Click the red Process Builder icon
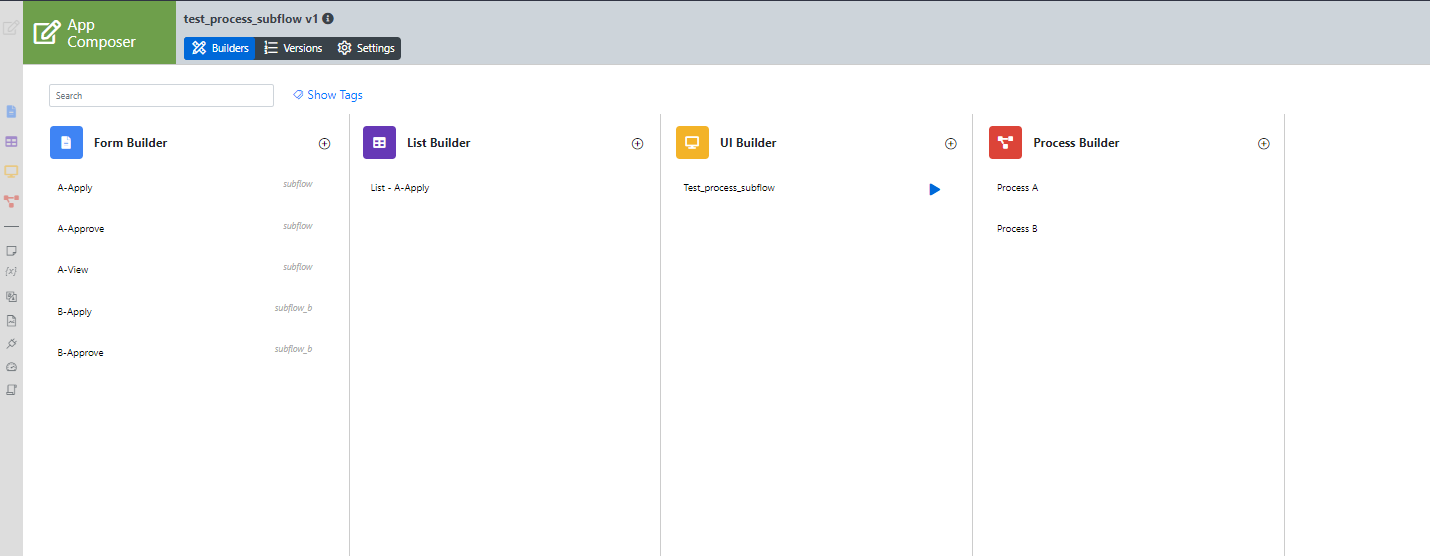 [x=1005, y=143]
